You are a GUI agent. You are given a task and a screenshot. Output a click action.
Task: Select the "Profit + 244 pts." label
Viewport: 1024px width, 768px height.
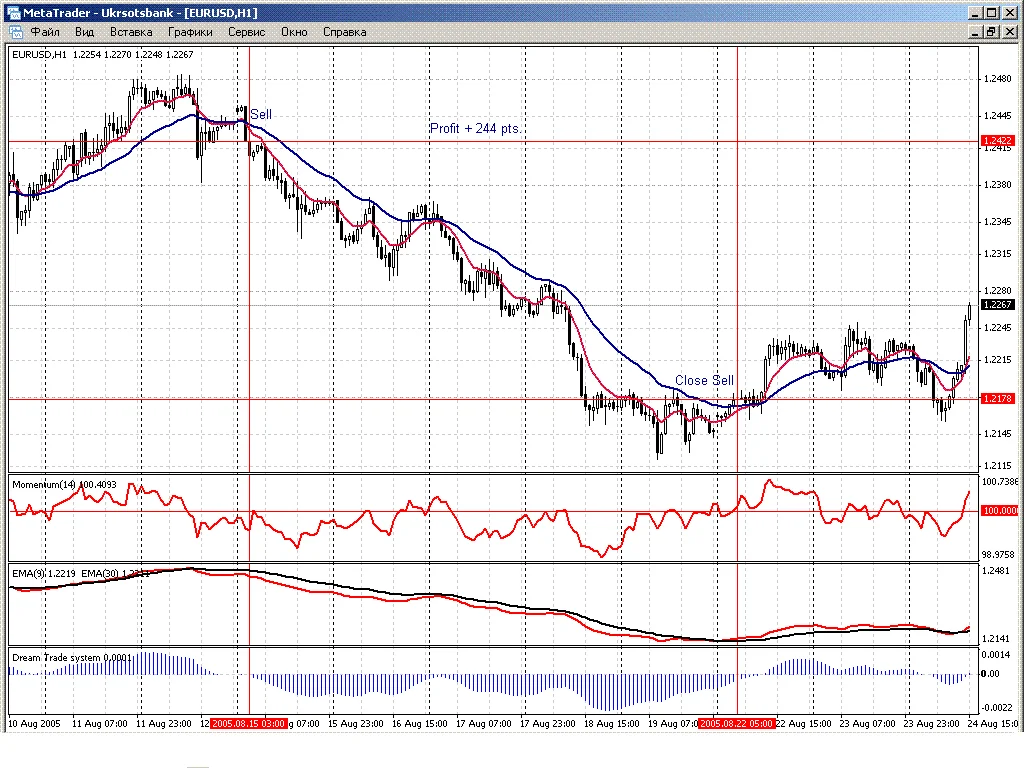[x=476, y=129]
